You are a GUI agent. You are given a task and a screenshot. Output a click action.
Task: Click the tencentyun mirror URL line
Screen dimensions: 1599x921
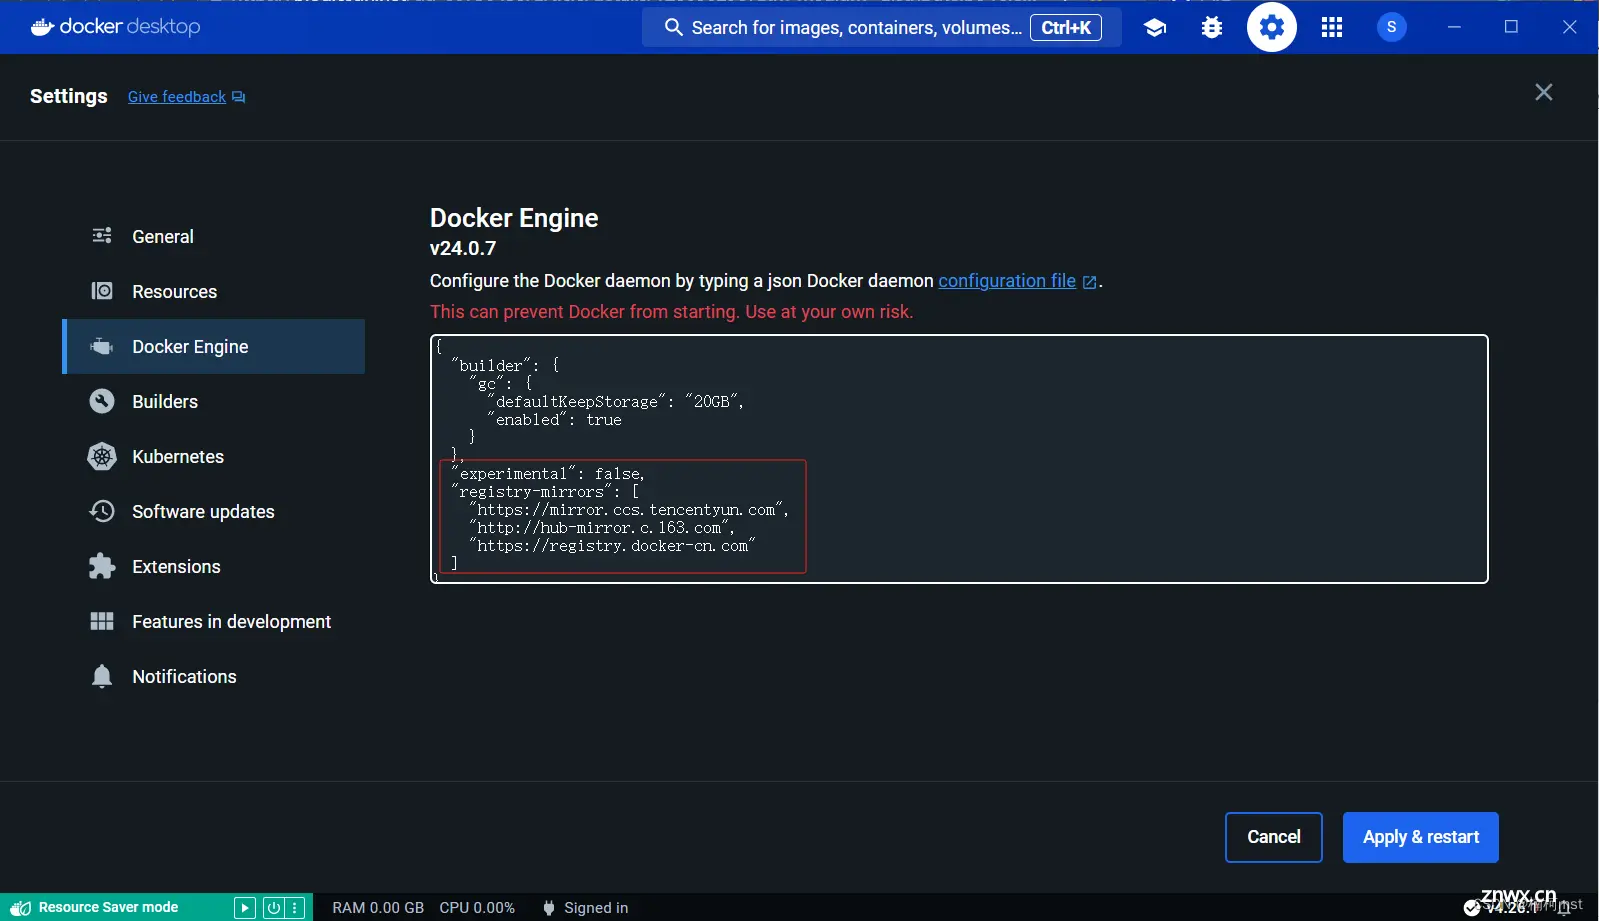629,510
